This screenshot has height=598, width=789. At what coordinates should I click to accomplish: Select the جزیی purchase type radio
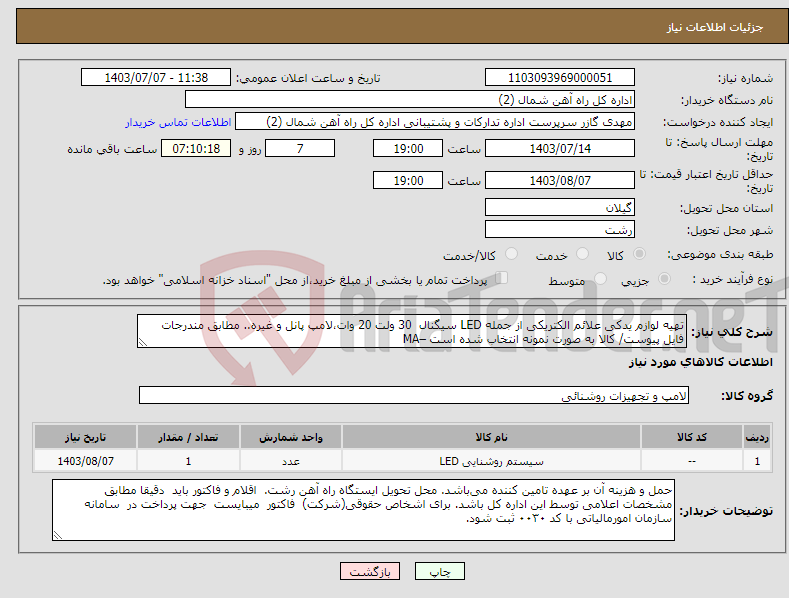tap(664, 278)
